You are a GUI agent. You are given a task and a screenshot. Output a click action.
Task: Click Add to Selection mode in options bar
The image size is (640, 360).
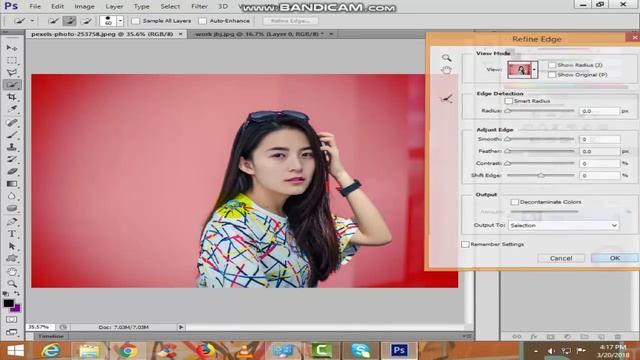(x=70, y=21)
